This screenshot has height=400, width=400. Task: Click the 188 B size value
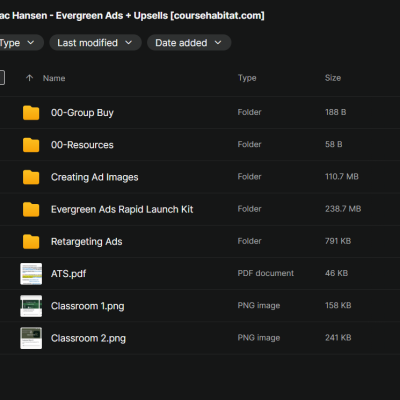335,112
